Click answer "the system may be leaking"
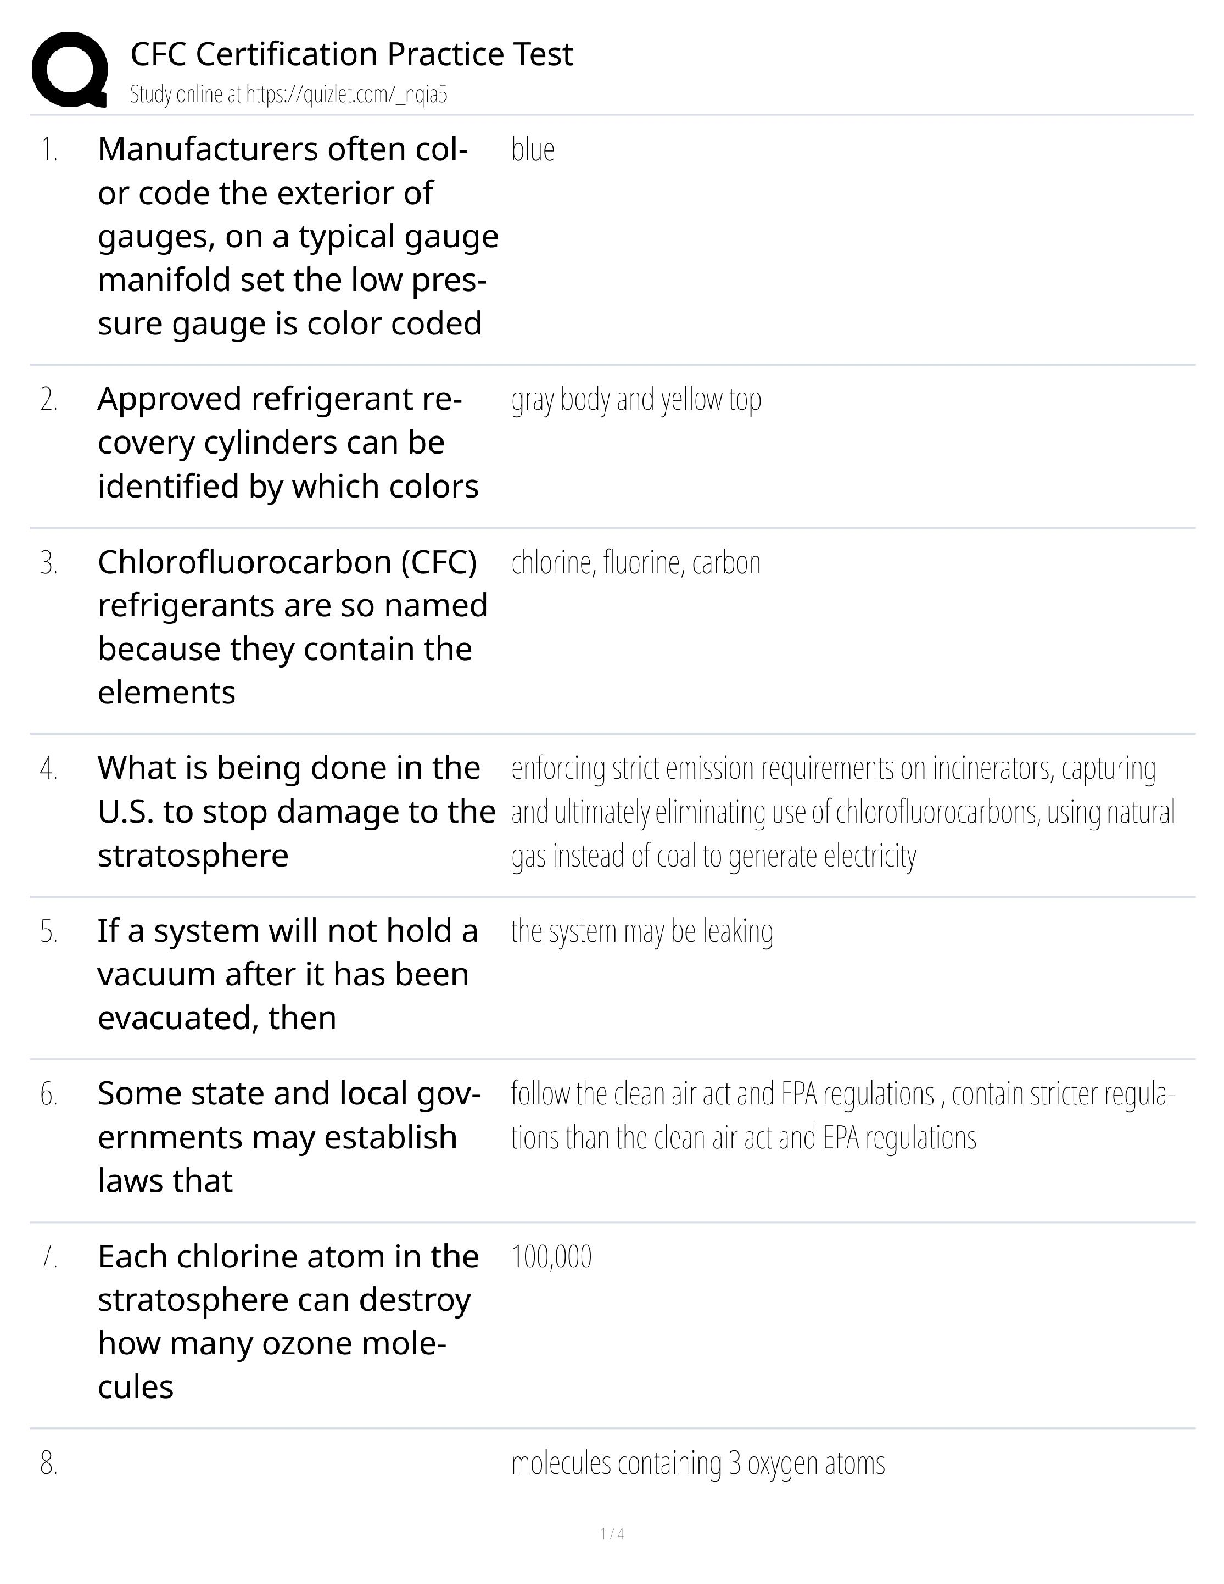This screenshot has height=1584, width=1224. click(x=641, y=932)
